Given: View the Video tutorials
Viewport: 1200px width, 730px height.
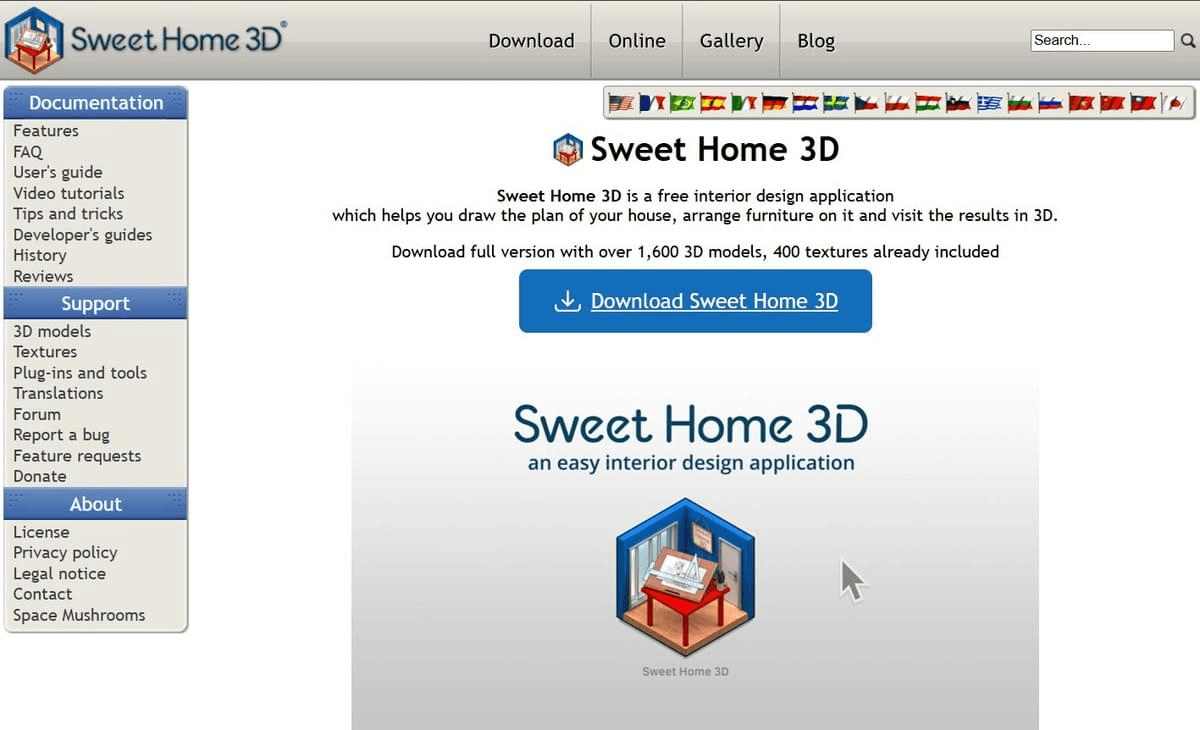Looking at the screenshot, I should (69, 193).
